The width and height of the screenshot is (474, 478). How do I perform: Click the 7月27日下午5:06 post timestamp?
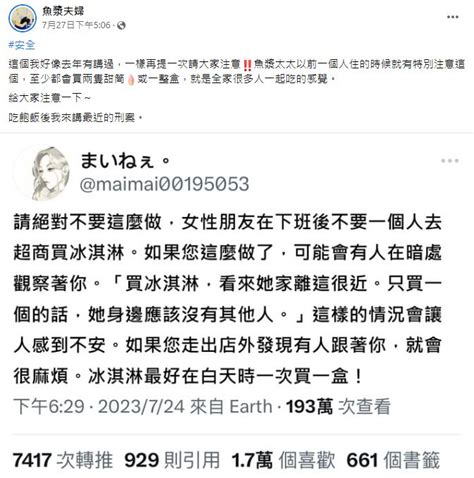(76, 25)
